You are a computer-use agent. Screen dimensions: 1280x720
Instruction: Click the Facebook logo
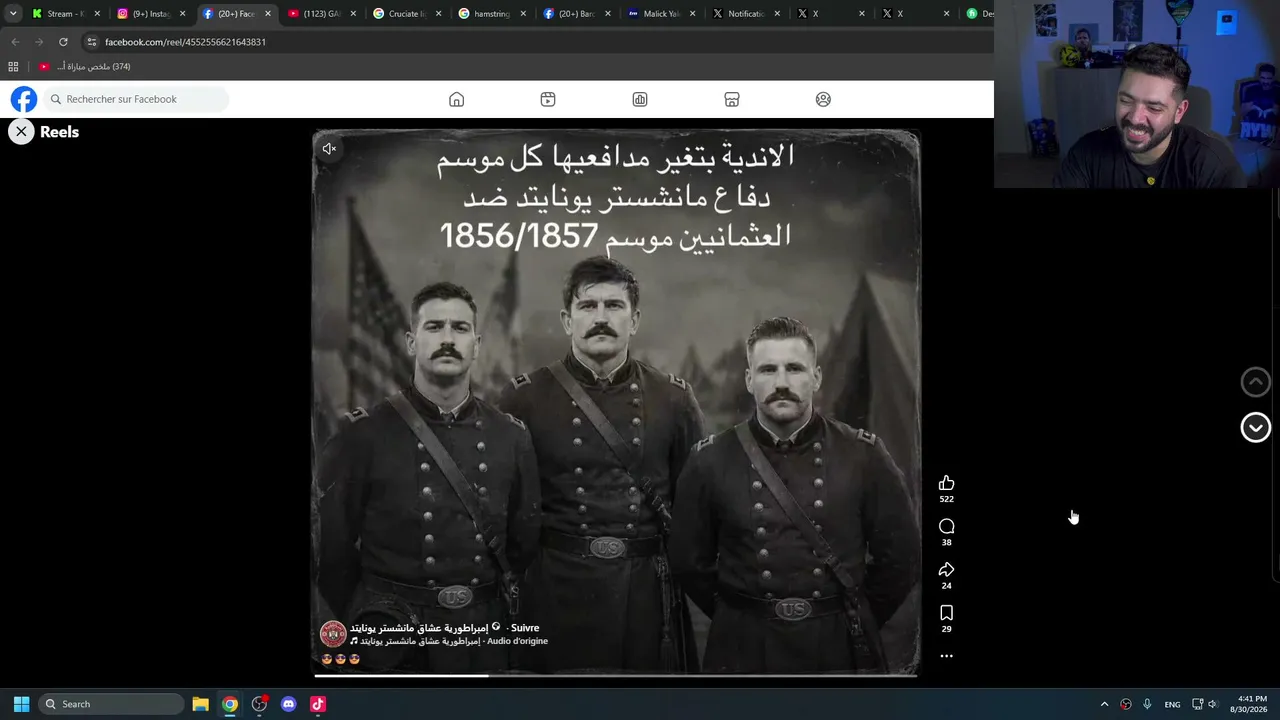(x=24, y=99)
